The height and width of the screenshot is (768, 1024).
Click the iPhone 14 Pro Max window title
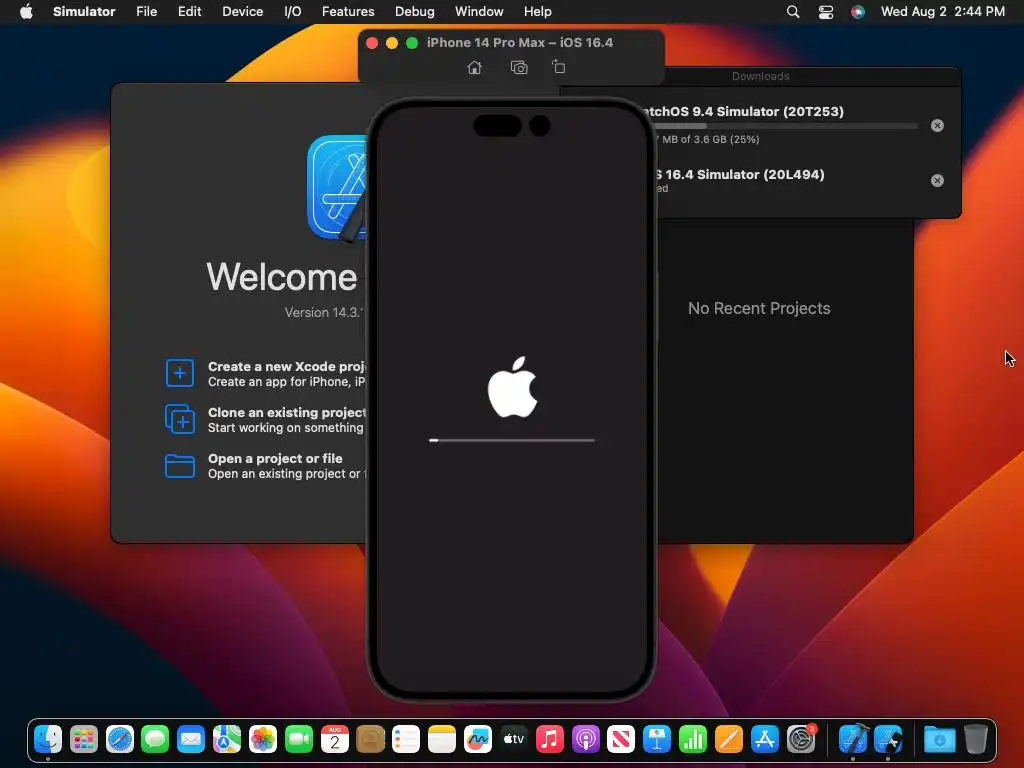pyautogui.click(x=520, y=42)
